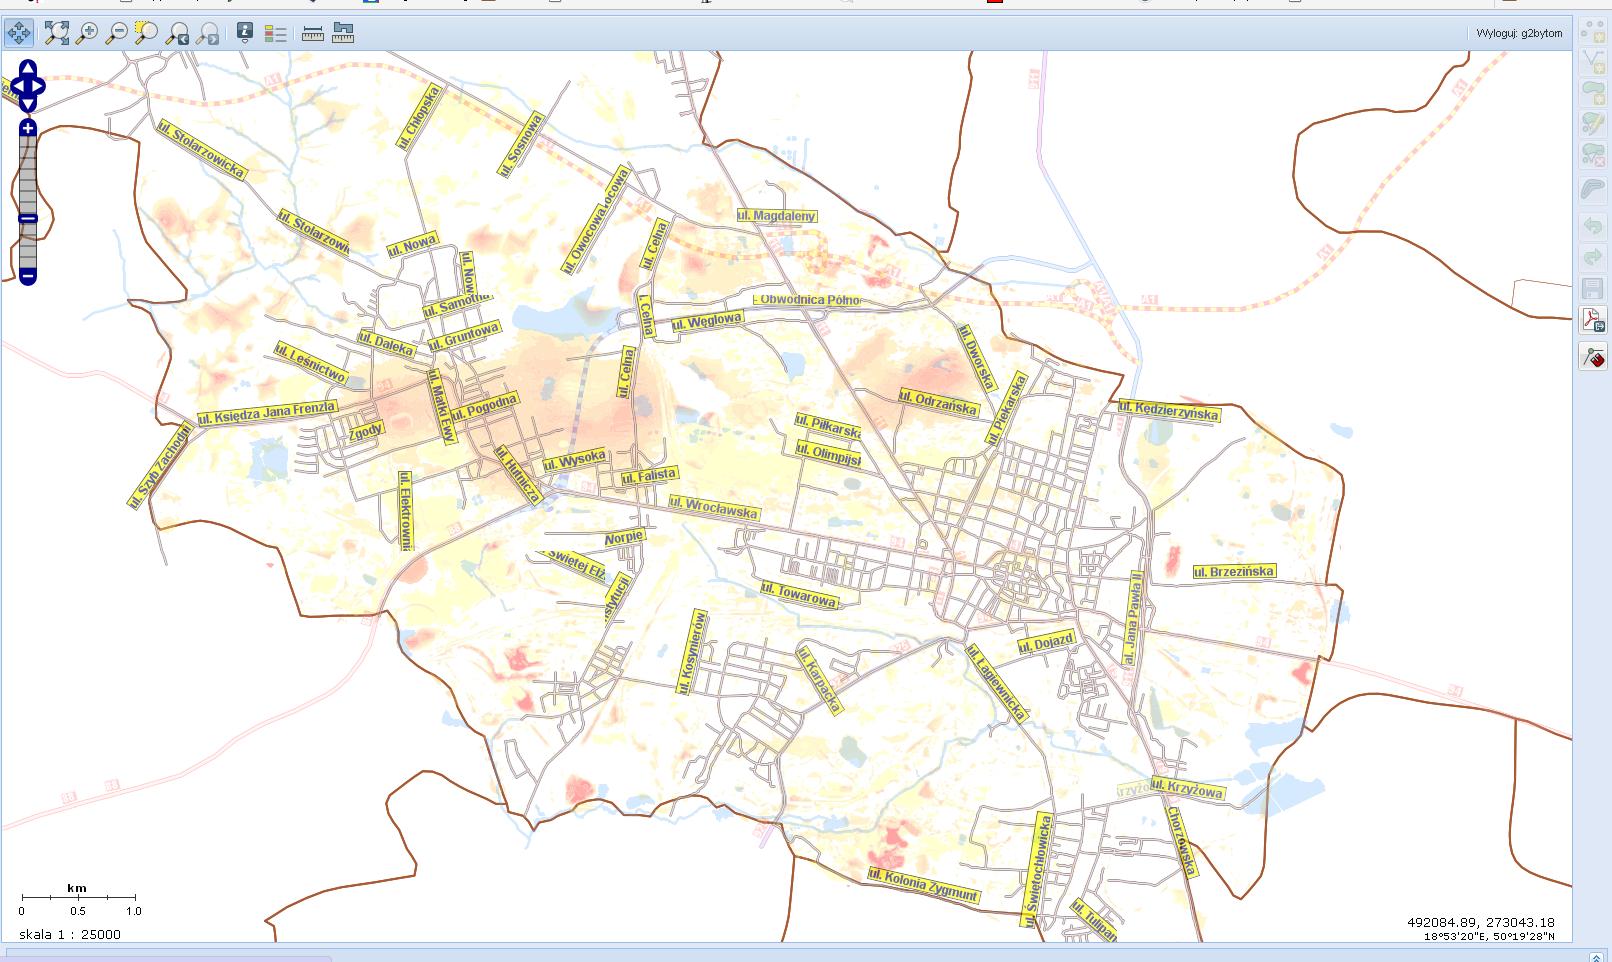The width and height of the screenshot is (1612, 962).
Task: Click the ul. Piekarska street label
Action: pos(1007,409)
